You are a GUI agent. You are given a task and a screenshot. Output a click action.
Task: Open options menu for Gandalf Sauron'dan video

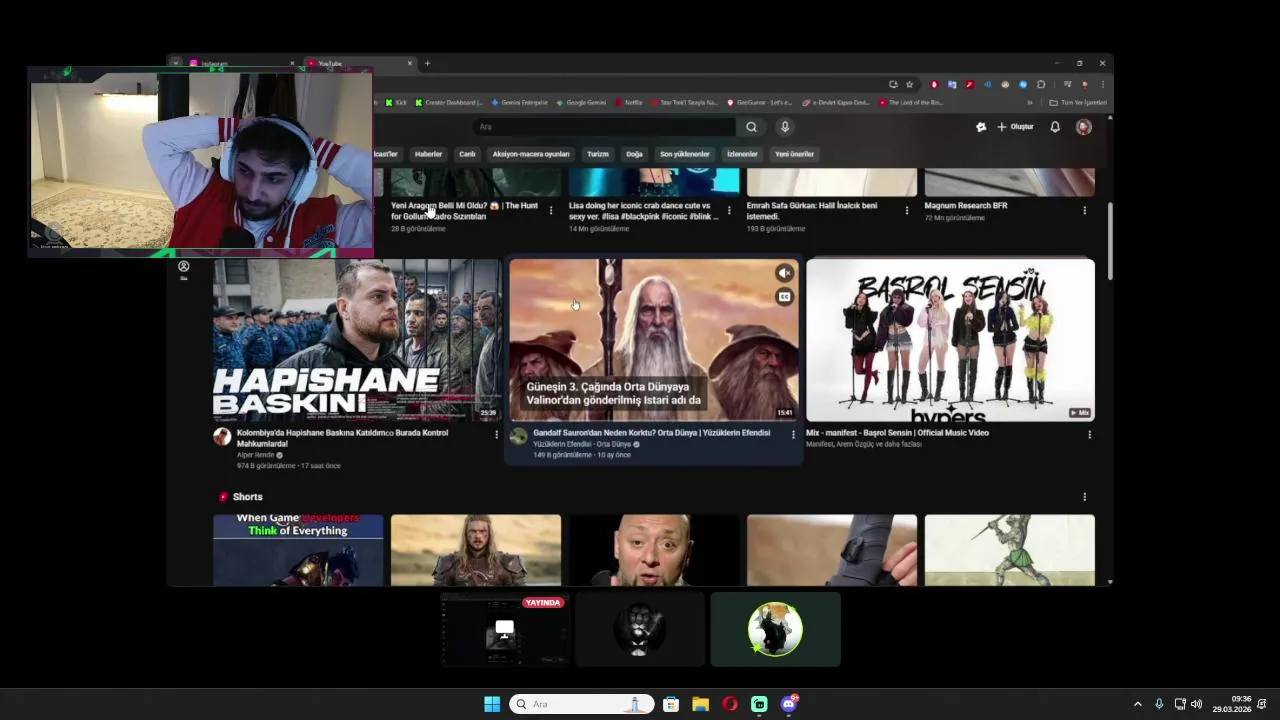tap(793, 434)
